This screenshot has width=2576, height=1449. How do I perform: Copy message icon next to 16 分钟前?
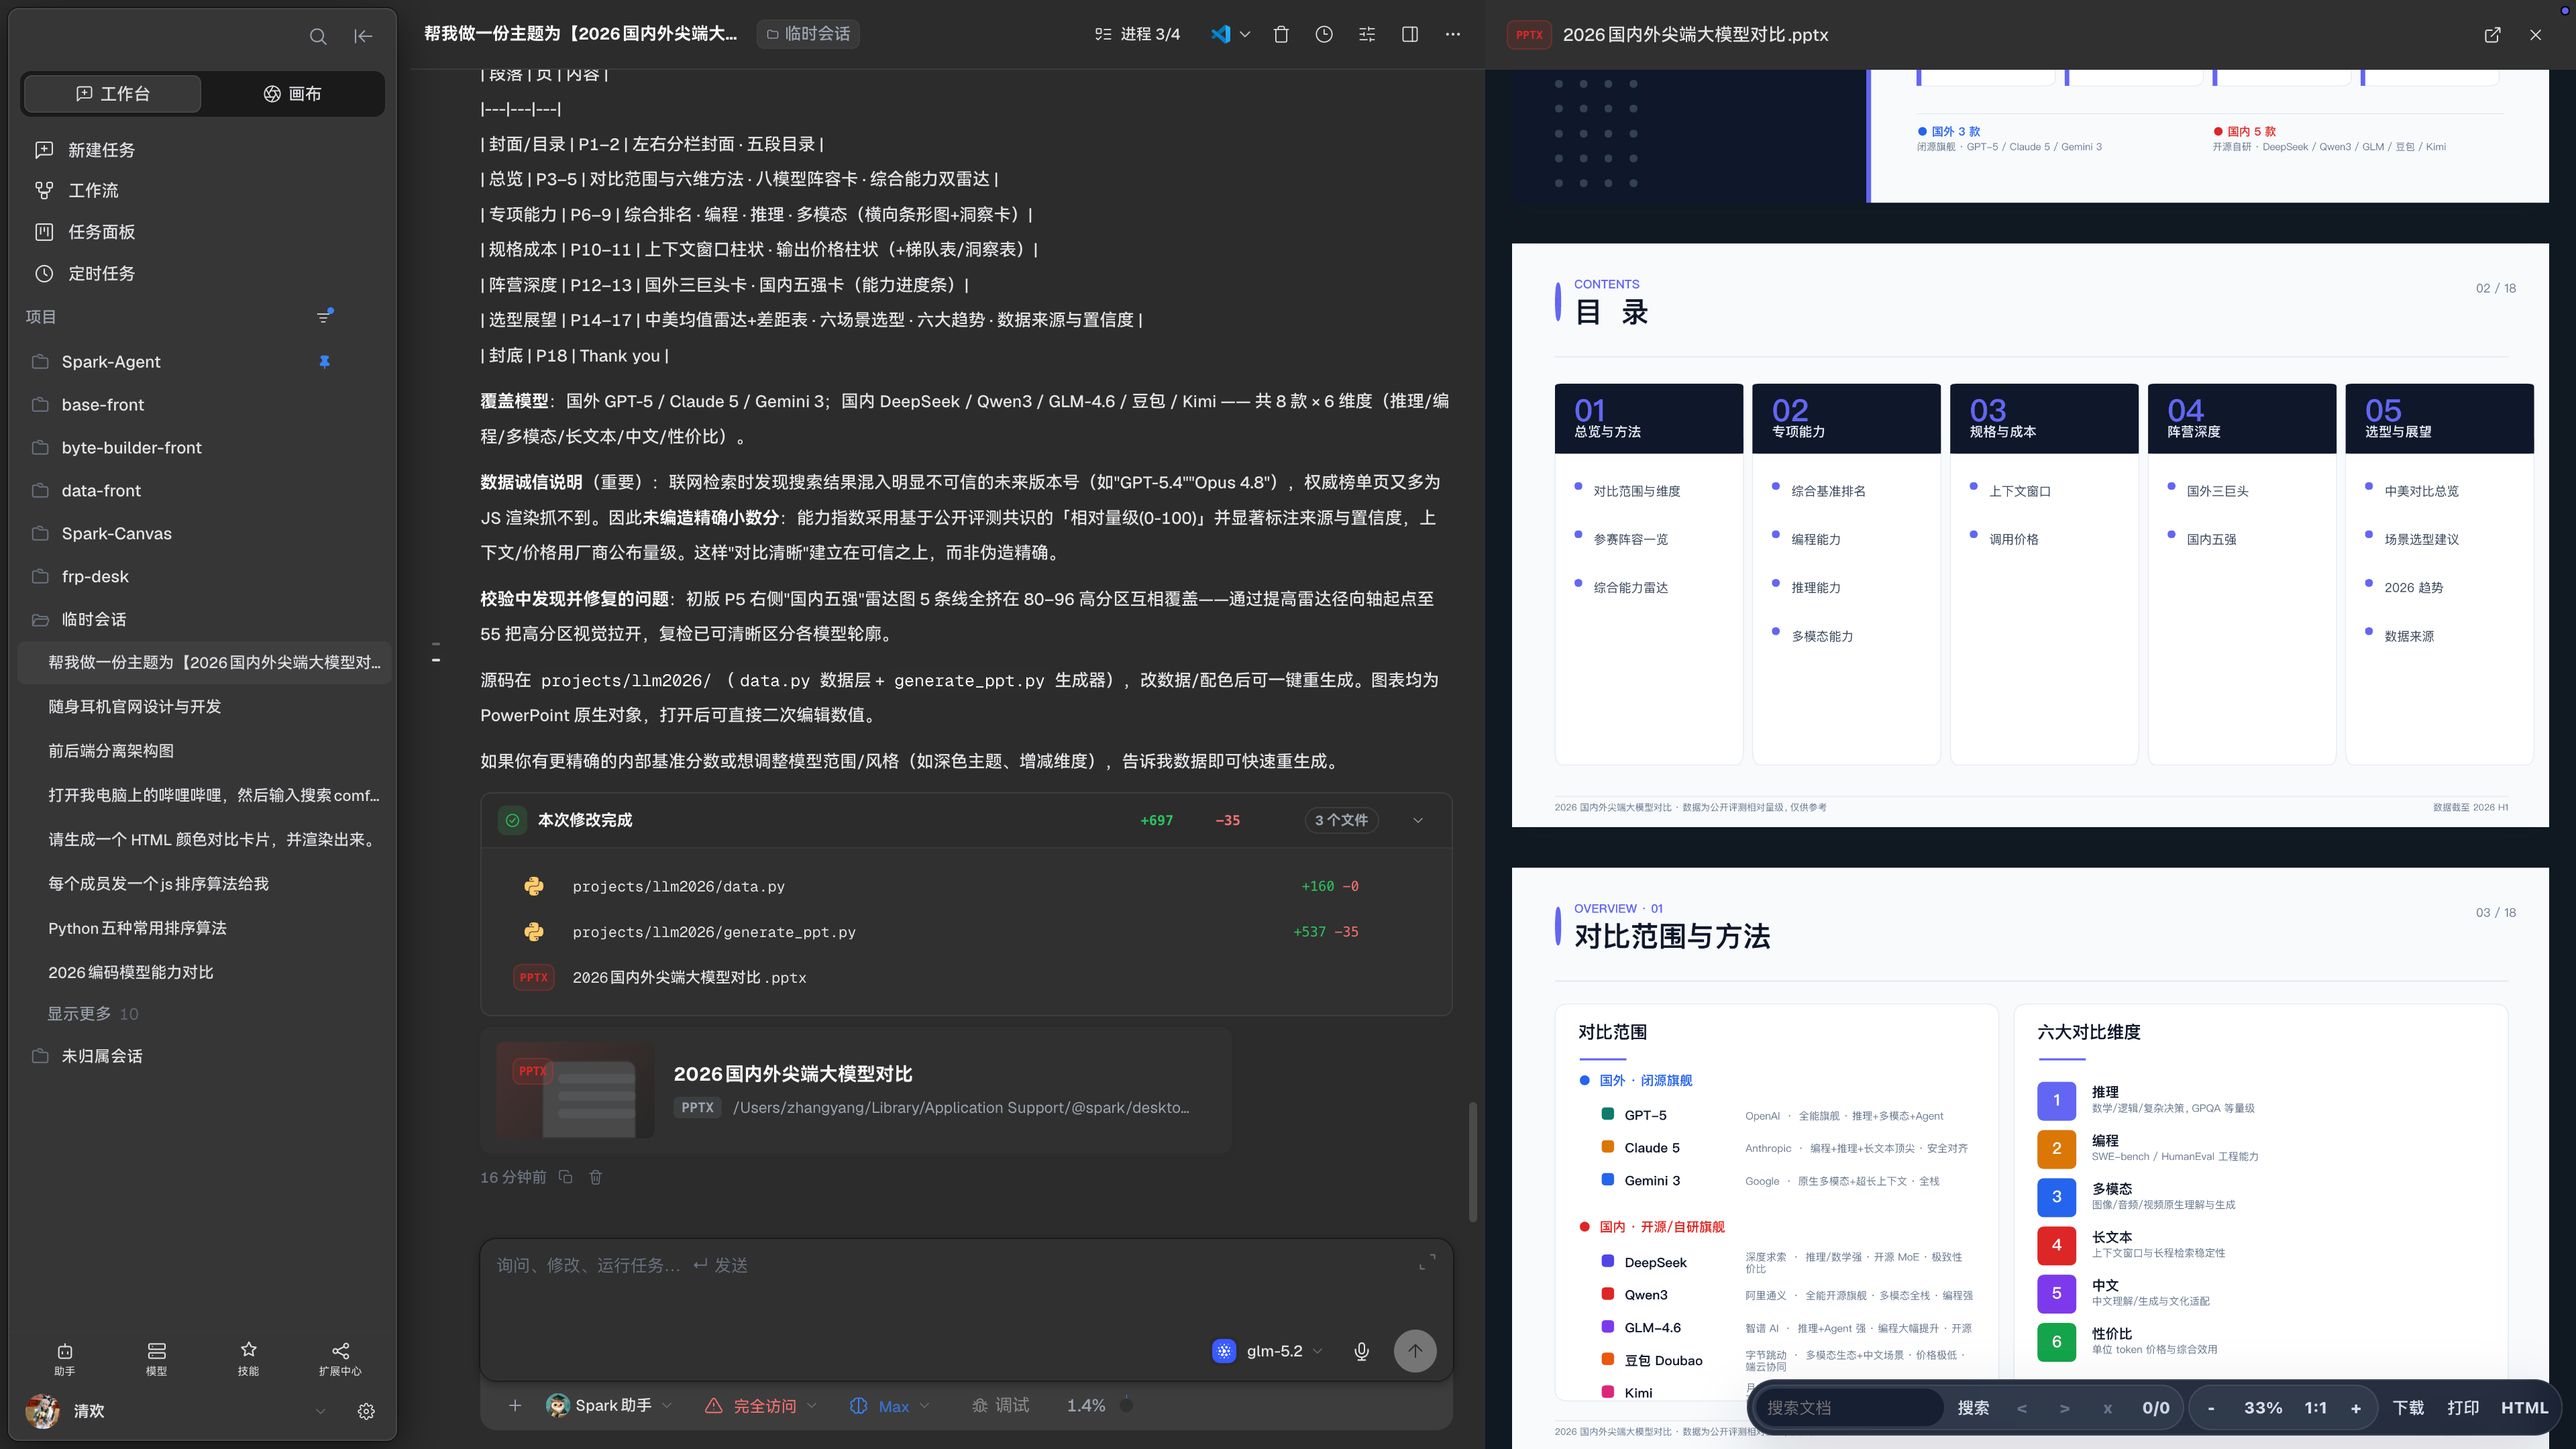click(565, 1177)
